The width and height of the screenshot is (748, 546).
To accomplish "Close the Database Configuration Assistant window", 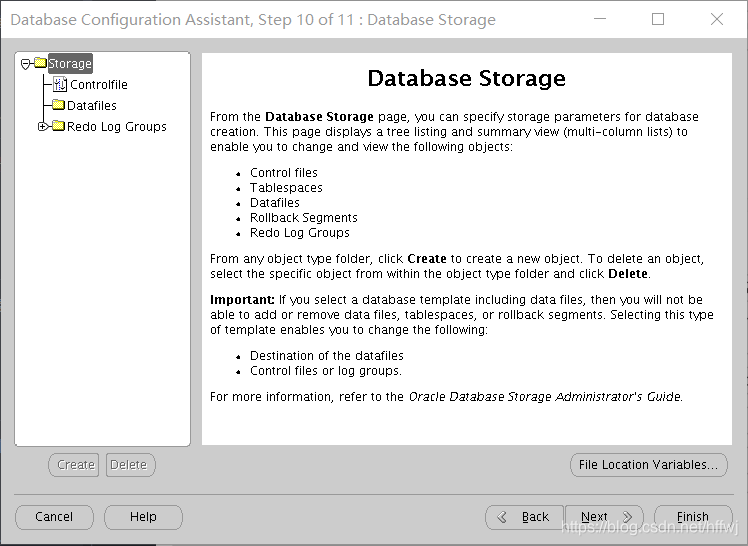I will pyautogui.click(x=717, y=19).
